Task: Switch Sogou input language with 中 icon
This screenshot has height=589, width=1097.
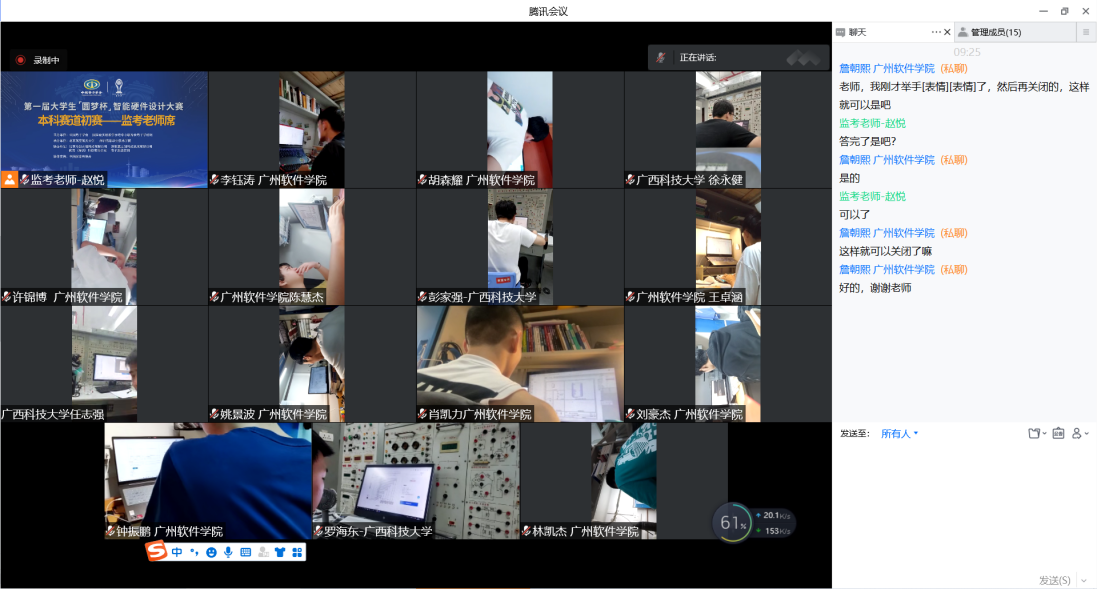Action: 177,553
